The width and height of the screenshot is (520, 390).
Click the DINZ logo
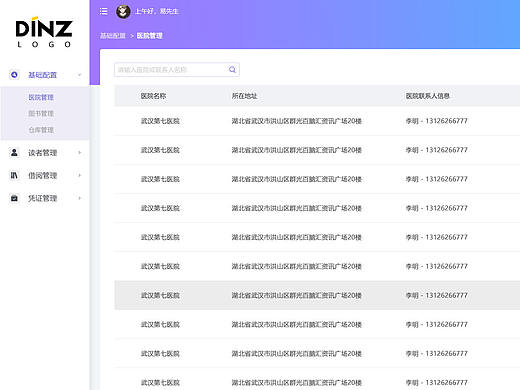pos(44,32)
